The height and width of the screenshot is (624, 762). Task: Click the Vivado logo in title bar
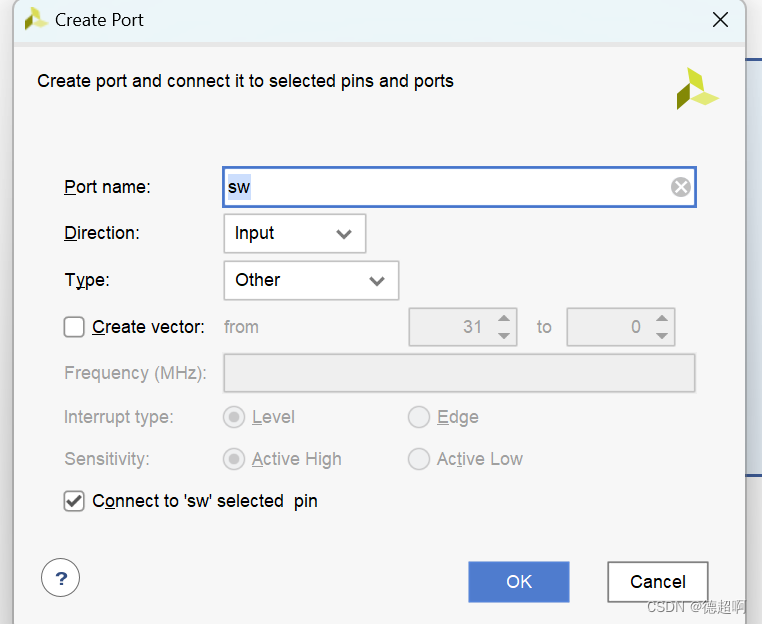coord(35,19)
